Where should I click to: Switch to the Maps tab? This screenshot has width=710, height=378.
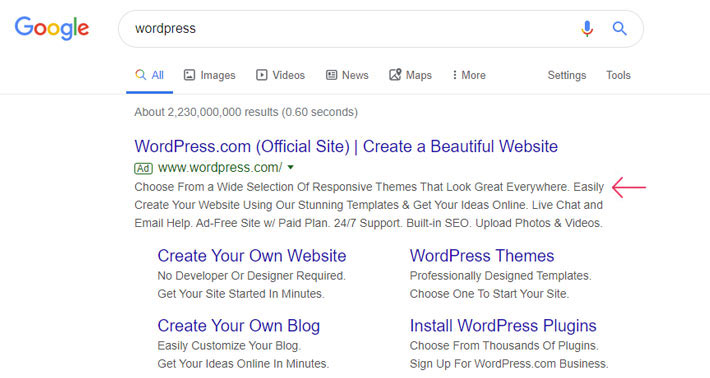click(410, 75)
